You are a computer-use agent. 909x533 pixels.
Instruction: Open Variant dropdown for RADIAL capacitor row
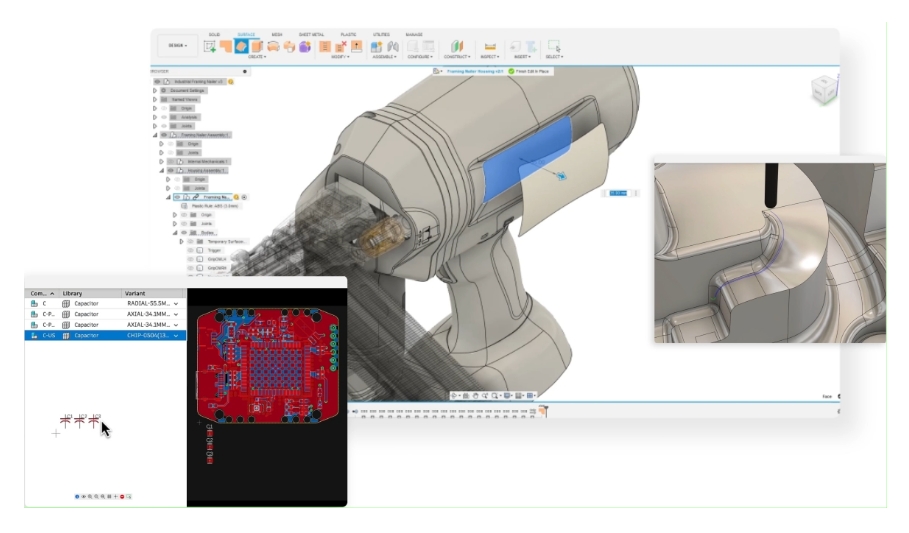click(176, 303)
